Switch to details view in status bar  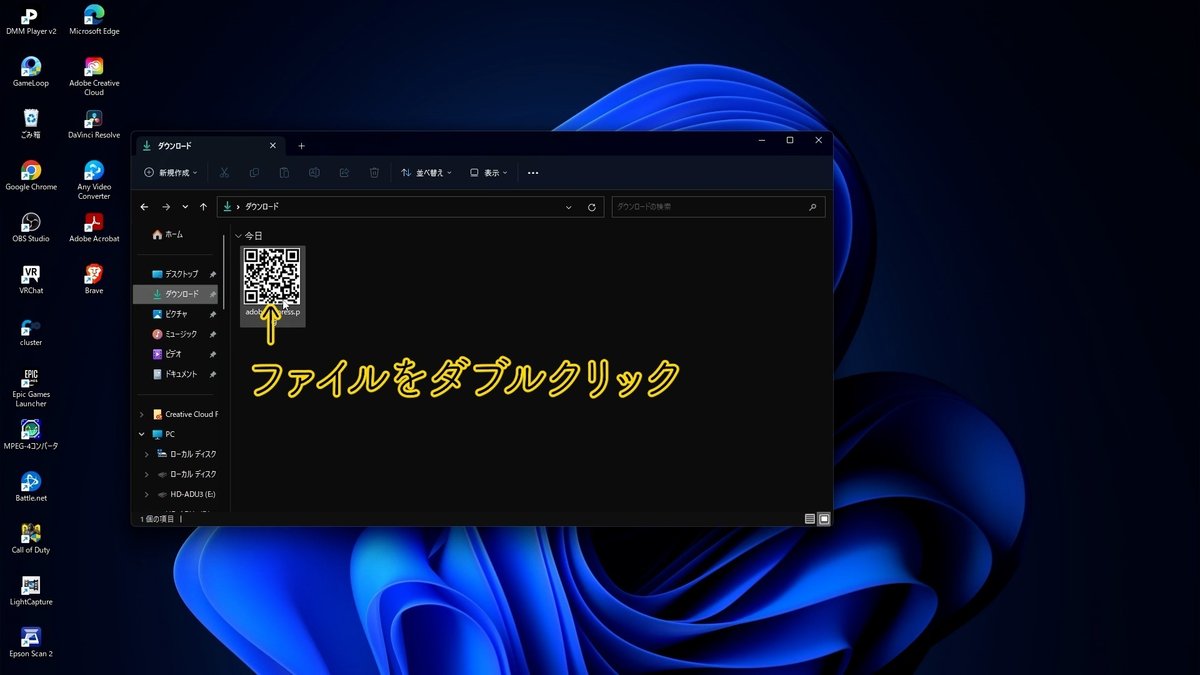810,519
